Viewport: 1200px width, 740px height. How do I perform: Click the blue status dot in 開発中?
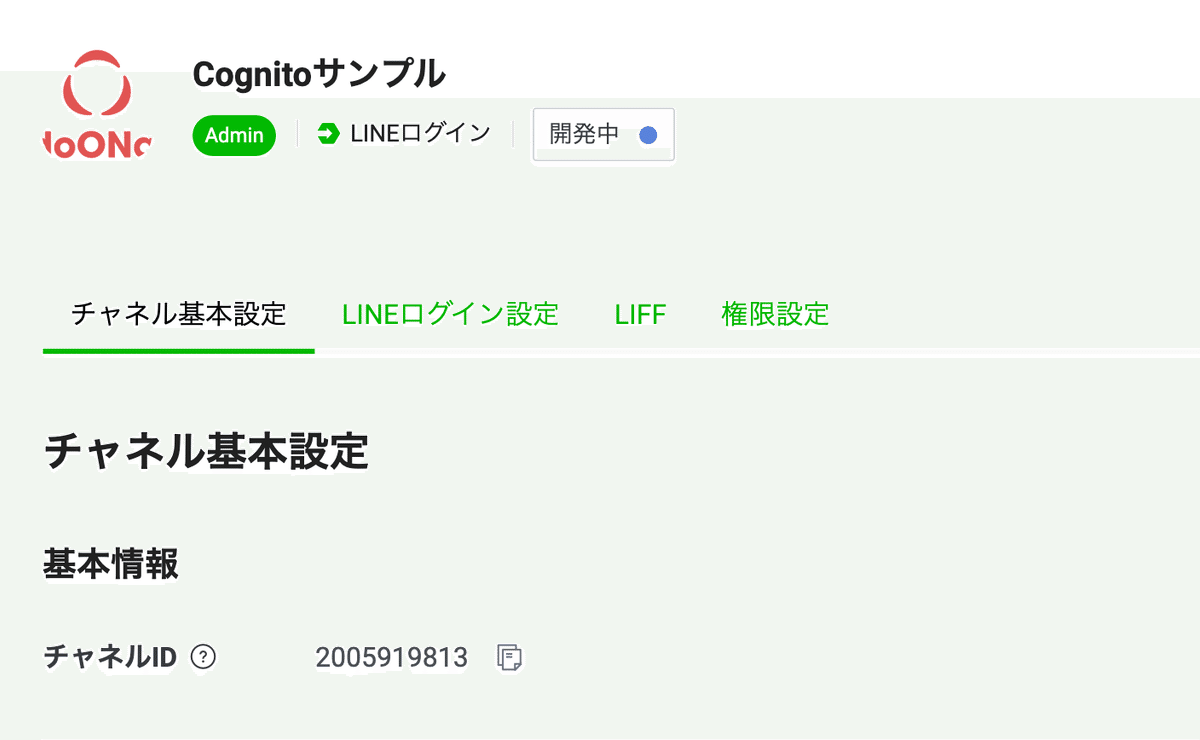(x=648, y=134)
